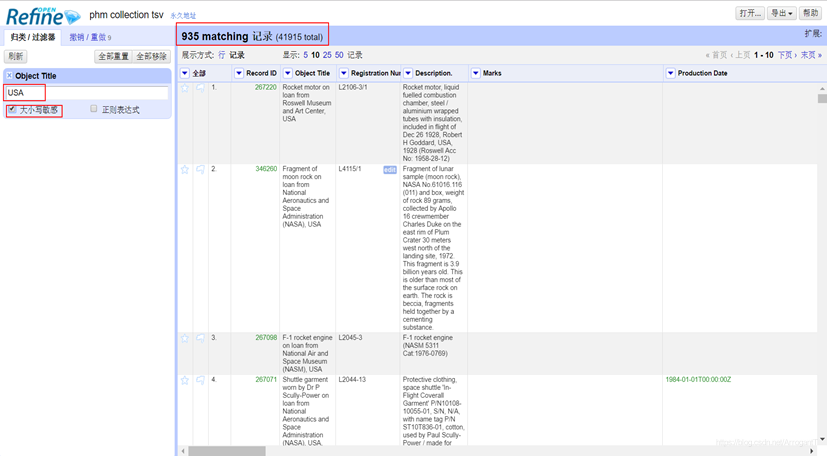This screenshot has height=456, width=827.
Task: Flag row 1 Rocket motor record
Action: [x=200, y=88]
